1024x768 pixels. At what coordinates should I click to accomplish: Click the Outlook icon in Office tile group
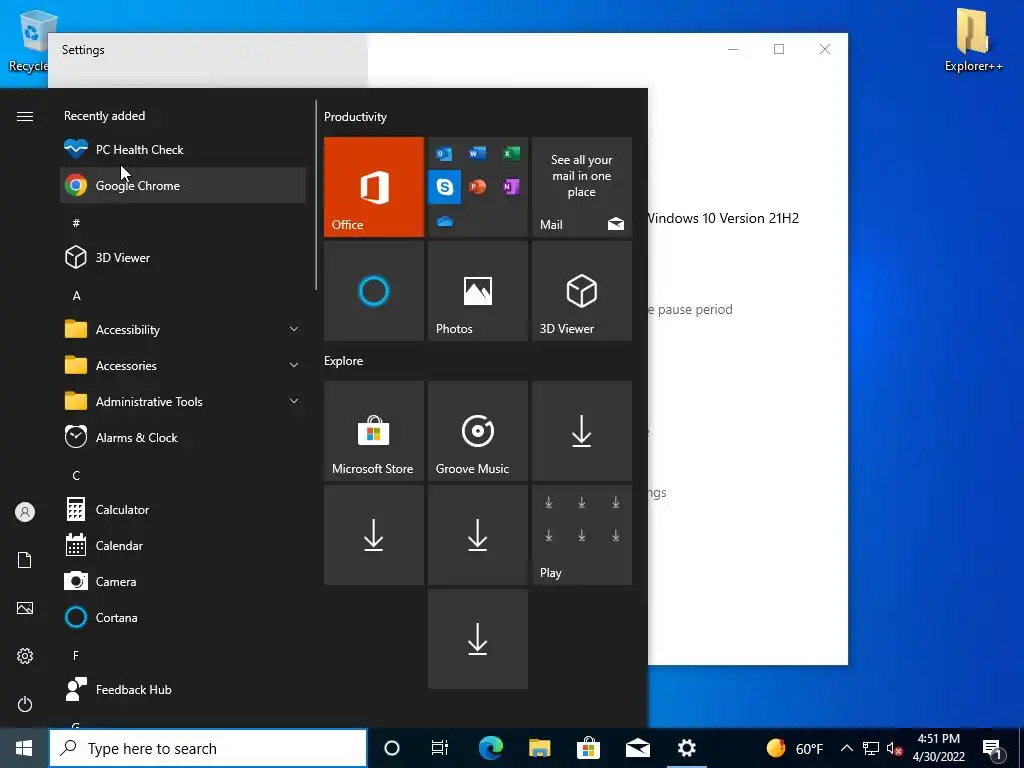tap(445, 153)
